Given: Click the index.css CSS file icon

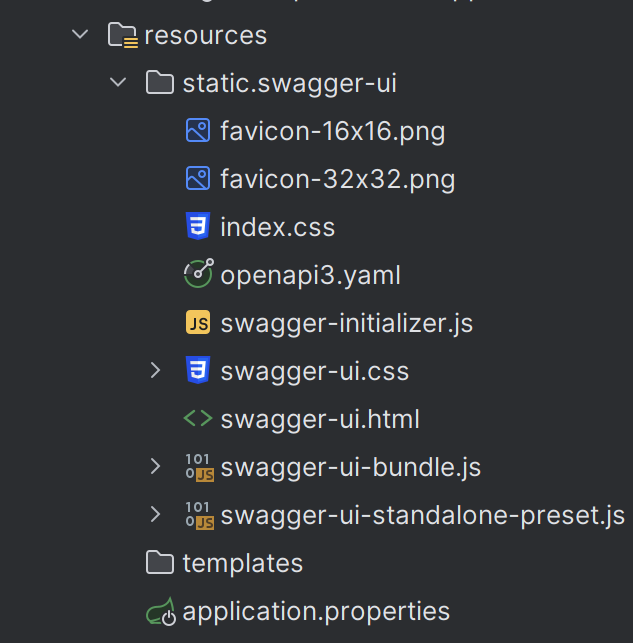Looking at the screenshot, I should [x=198, y=226].
